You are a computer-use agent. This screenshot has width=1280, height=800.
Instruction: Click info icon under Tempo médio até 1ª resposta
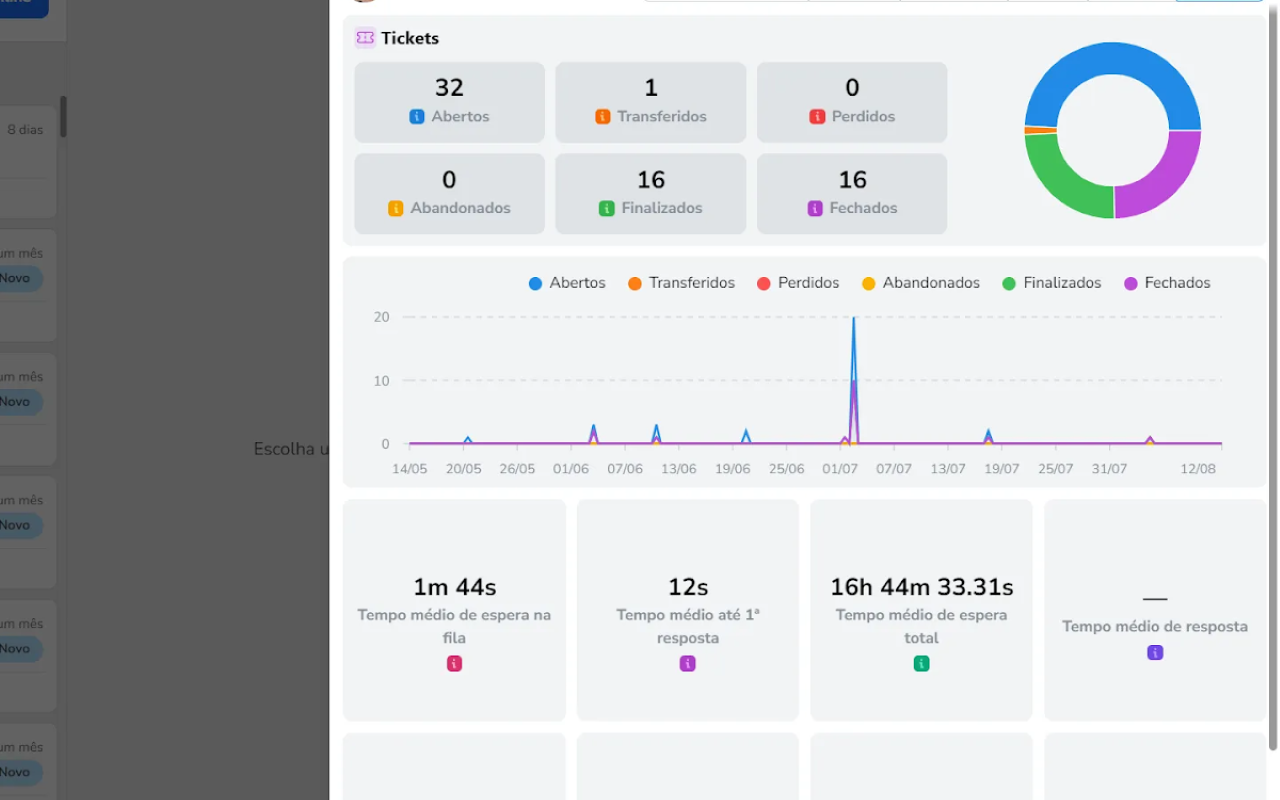[688, 663]
